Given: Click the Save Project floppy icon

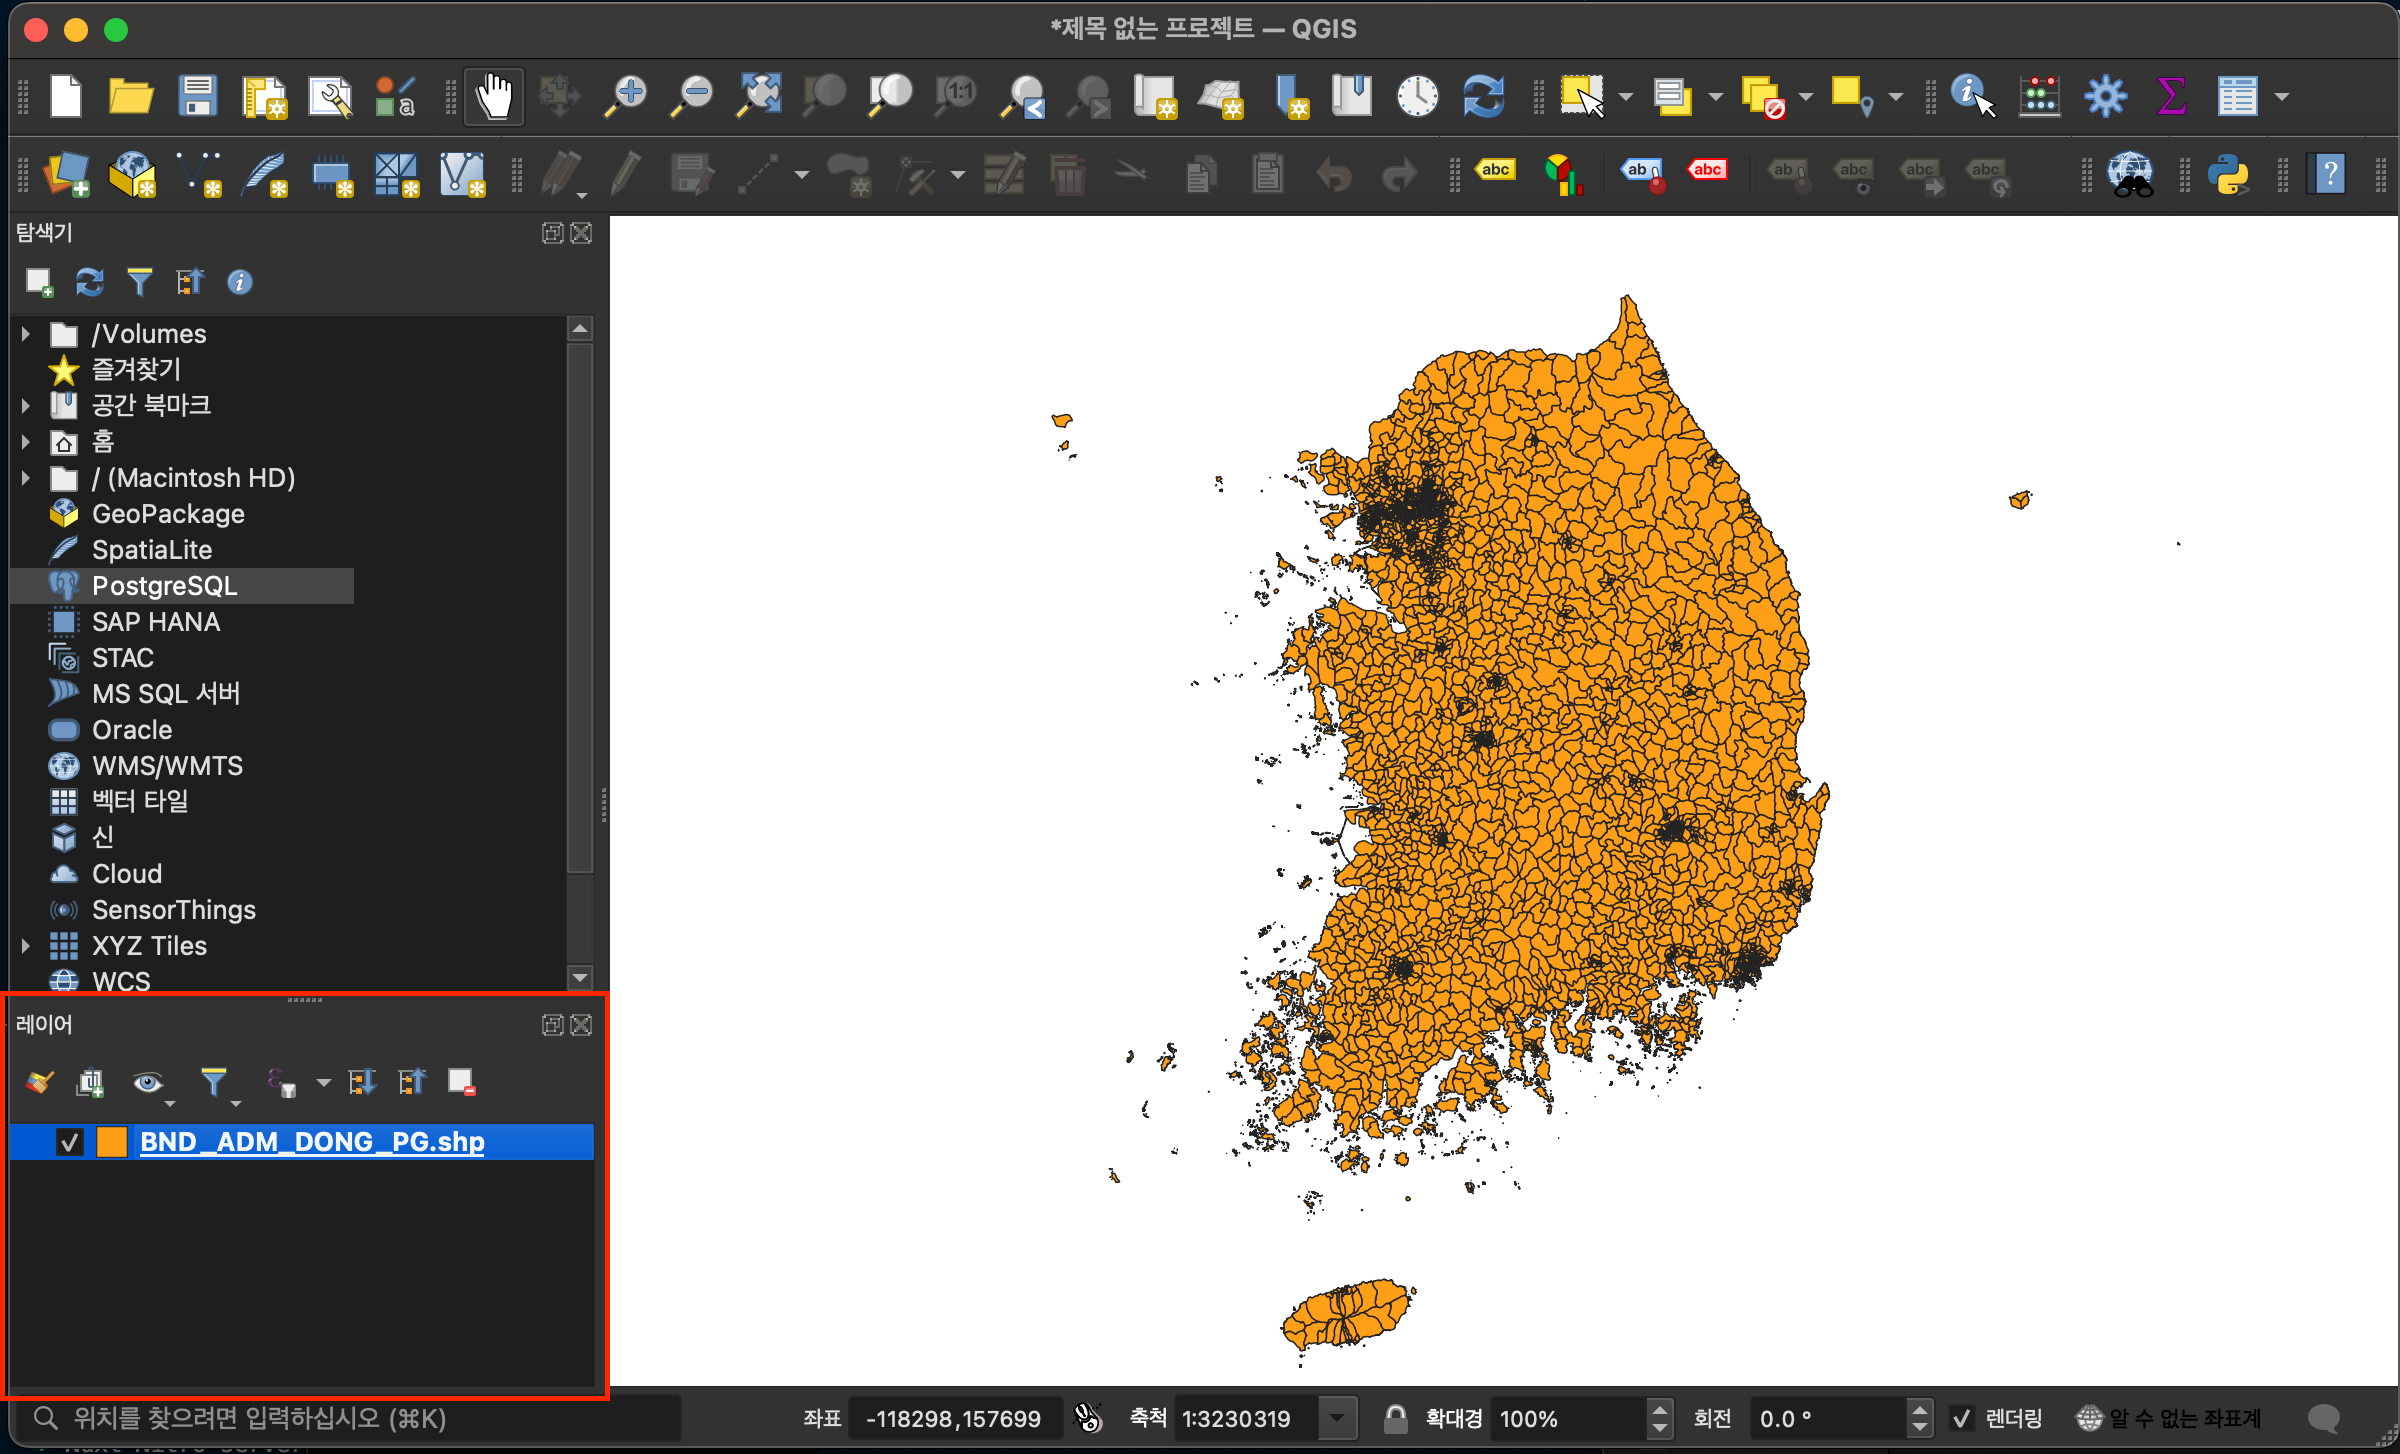Looking at the screenshot, I should click(x=198, y=97).
